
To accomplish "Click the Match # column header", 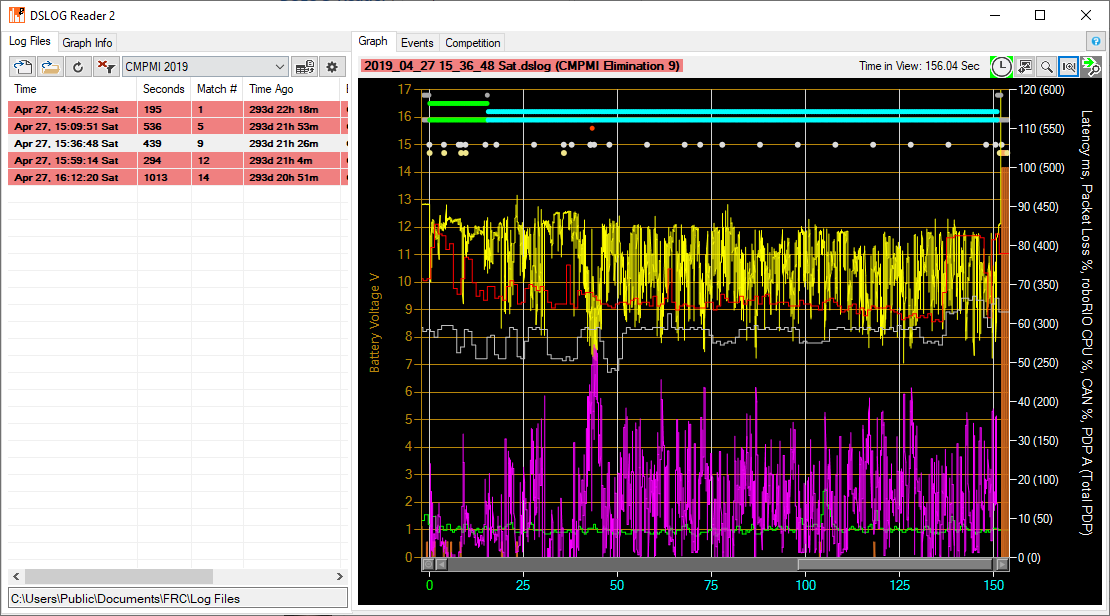I will coord(217,89).
